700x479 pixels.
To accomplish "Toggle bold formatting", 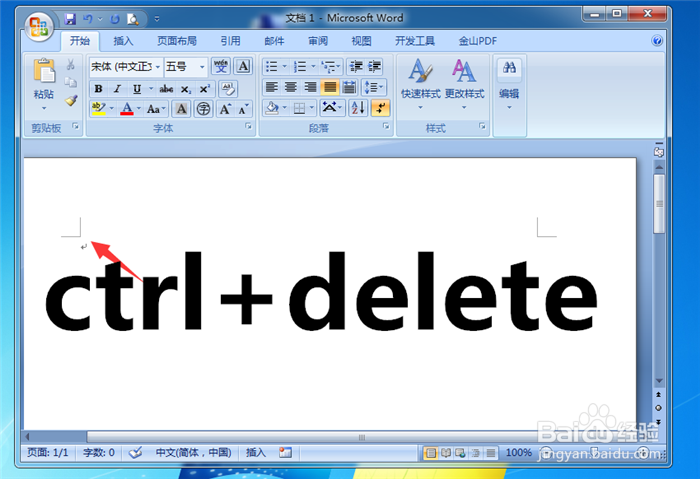I will (x=98, y=89).
